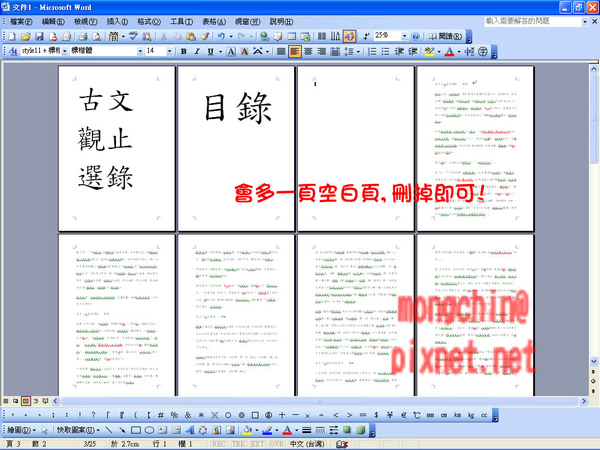600x450 pixels.
Task: Switch to Print Layout view button
Action: point(26,401)
